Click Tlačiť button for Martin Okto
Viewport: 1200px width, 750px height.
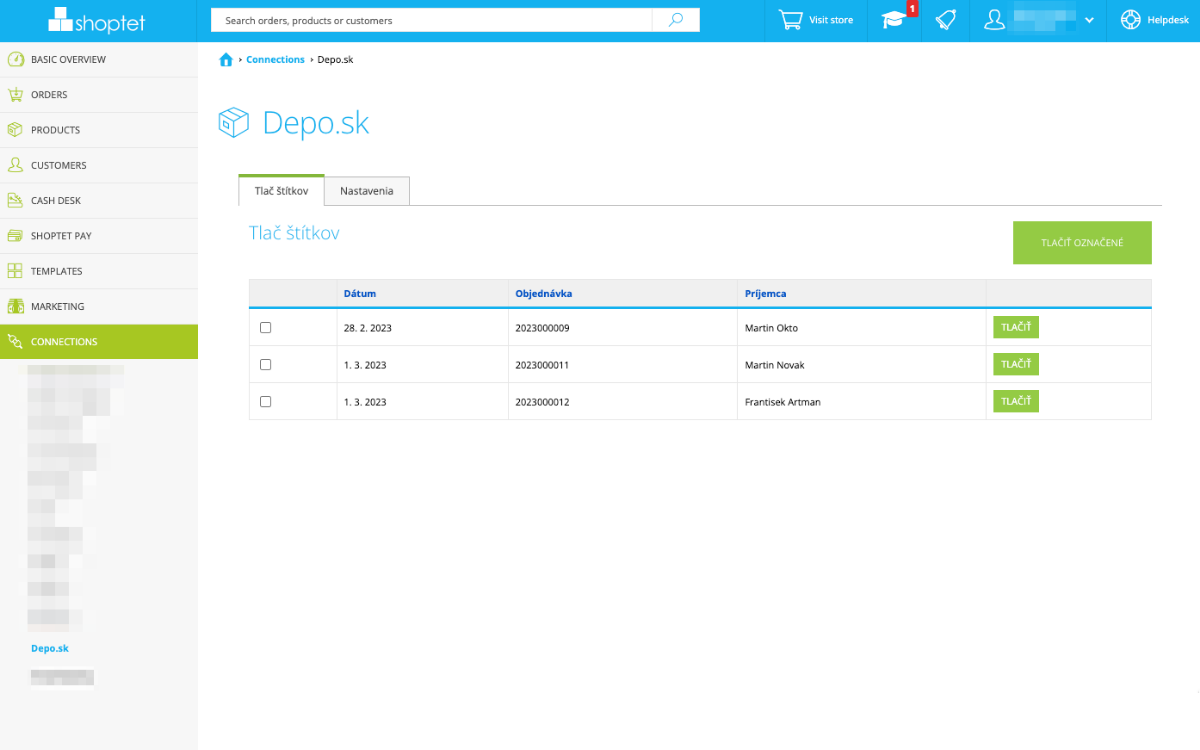coord(1016,328)
